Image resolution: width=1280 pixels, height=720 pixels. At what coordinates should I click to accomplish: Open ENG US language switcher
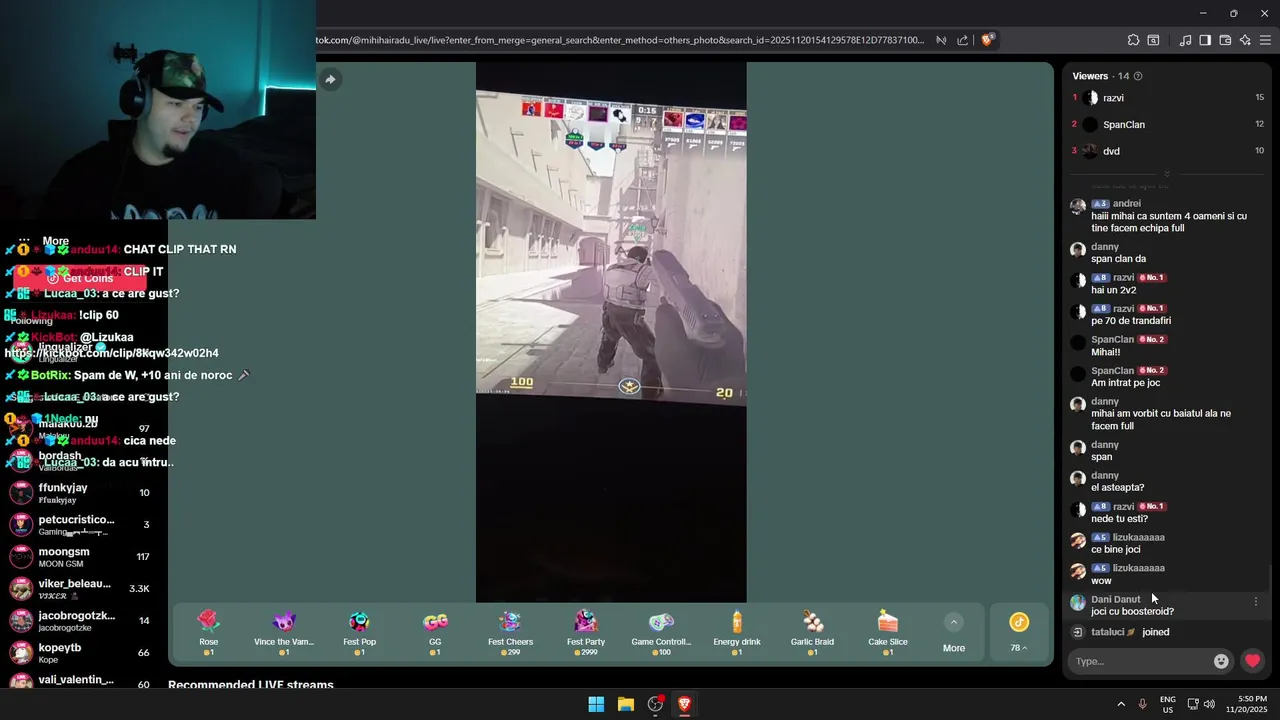click(x=1167, y=704)
